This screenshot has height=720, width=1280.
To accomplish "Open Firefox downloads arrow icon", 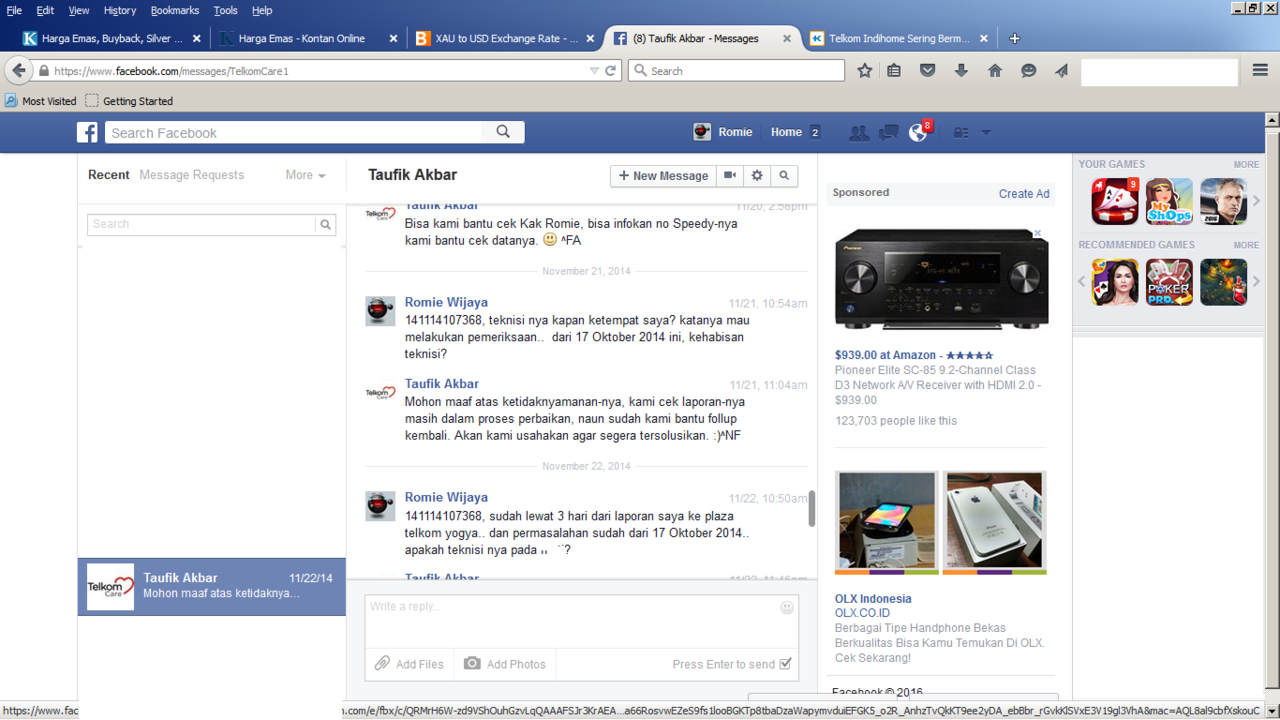I will [961, 71].
